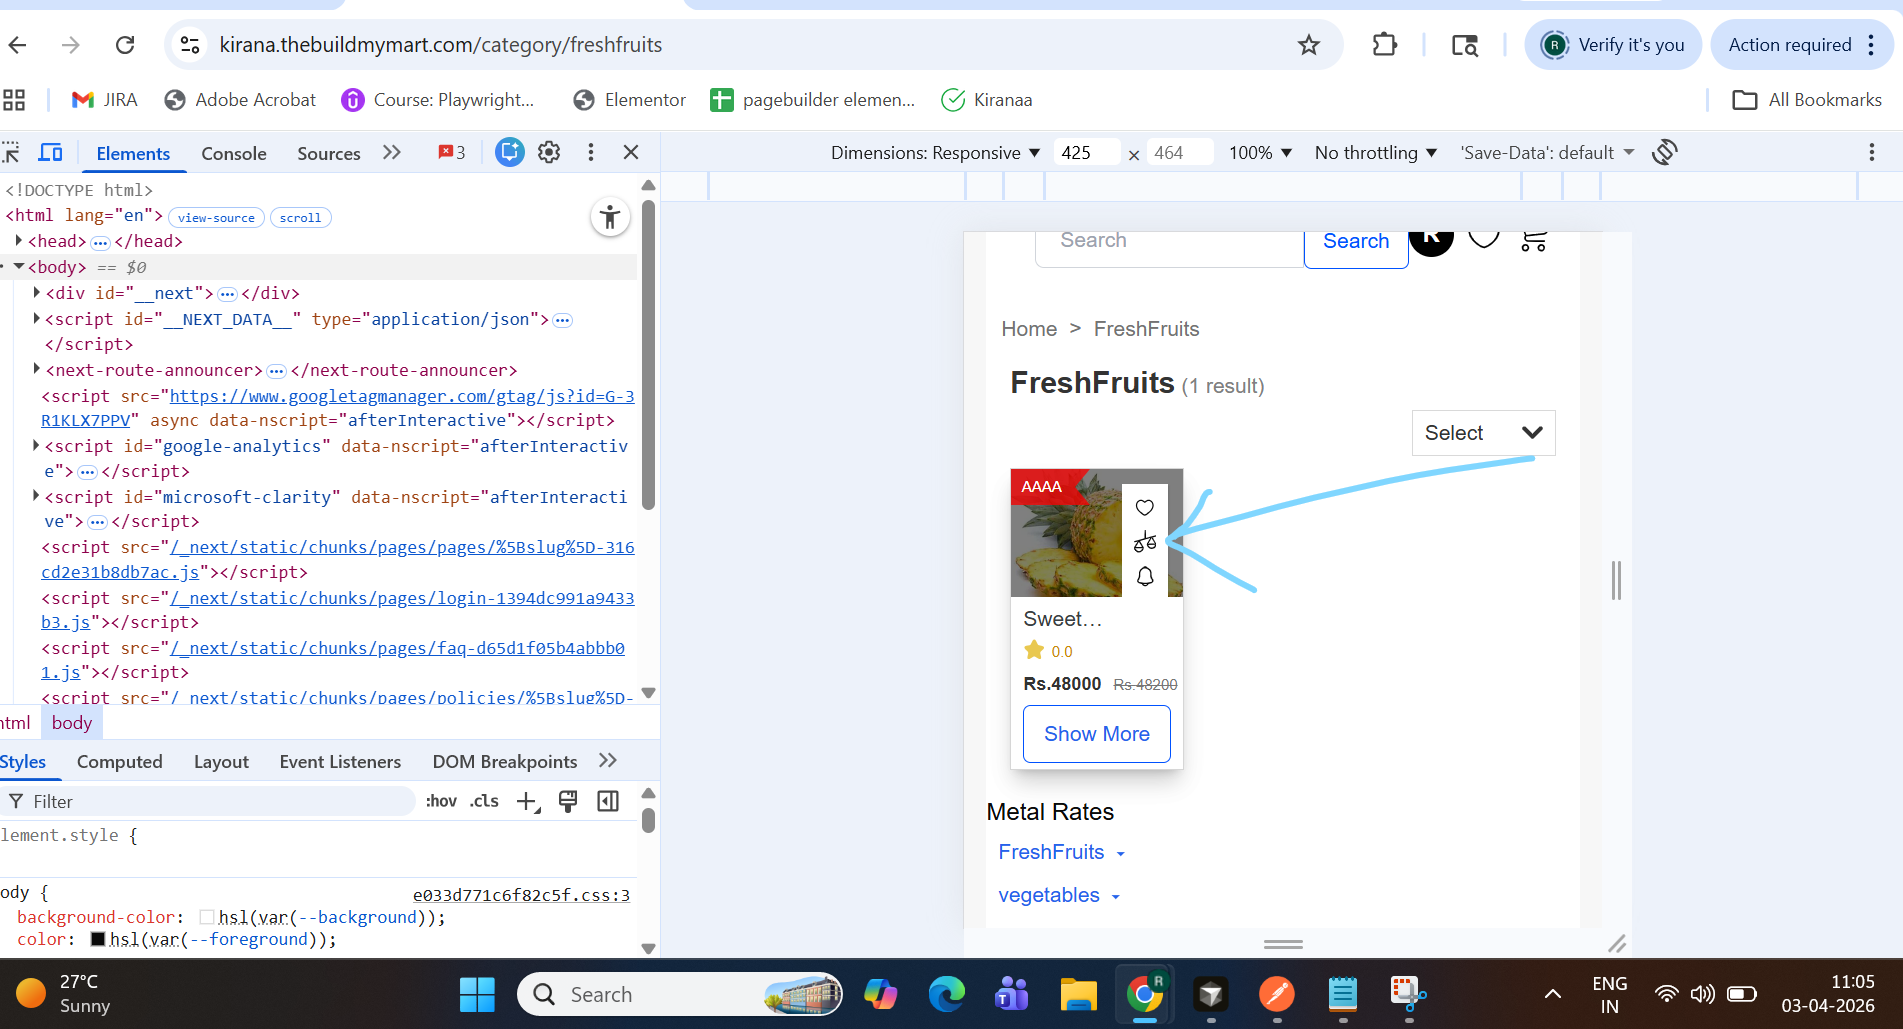The height and width of the screenshot is (1029, 1903).
Task: Click the red errors counter badge
Action: [452, 152]
